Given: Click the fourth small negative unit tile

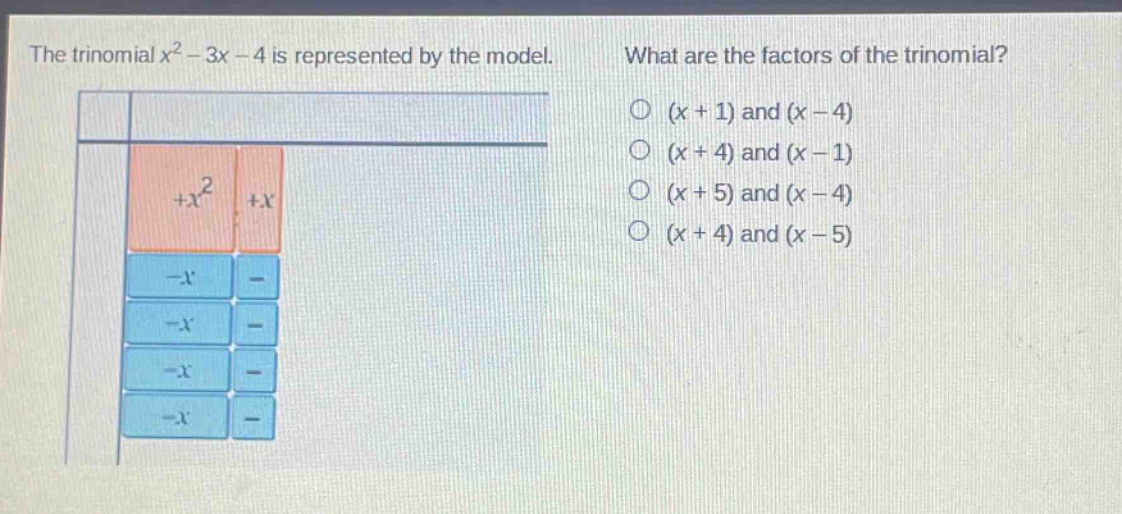Looking at the screenshot, I should pos(253,417).
